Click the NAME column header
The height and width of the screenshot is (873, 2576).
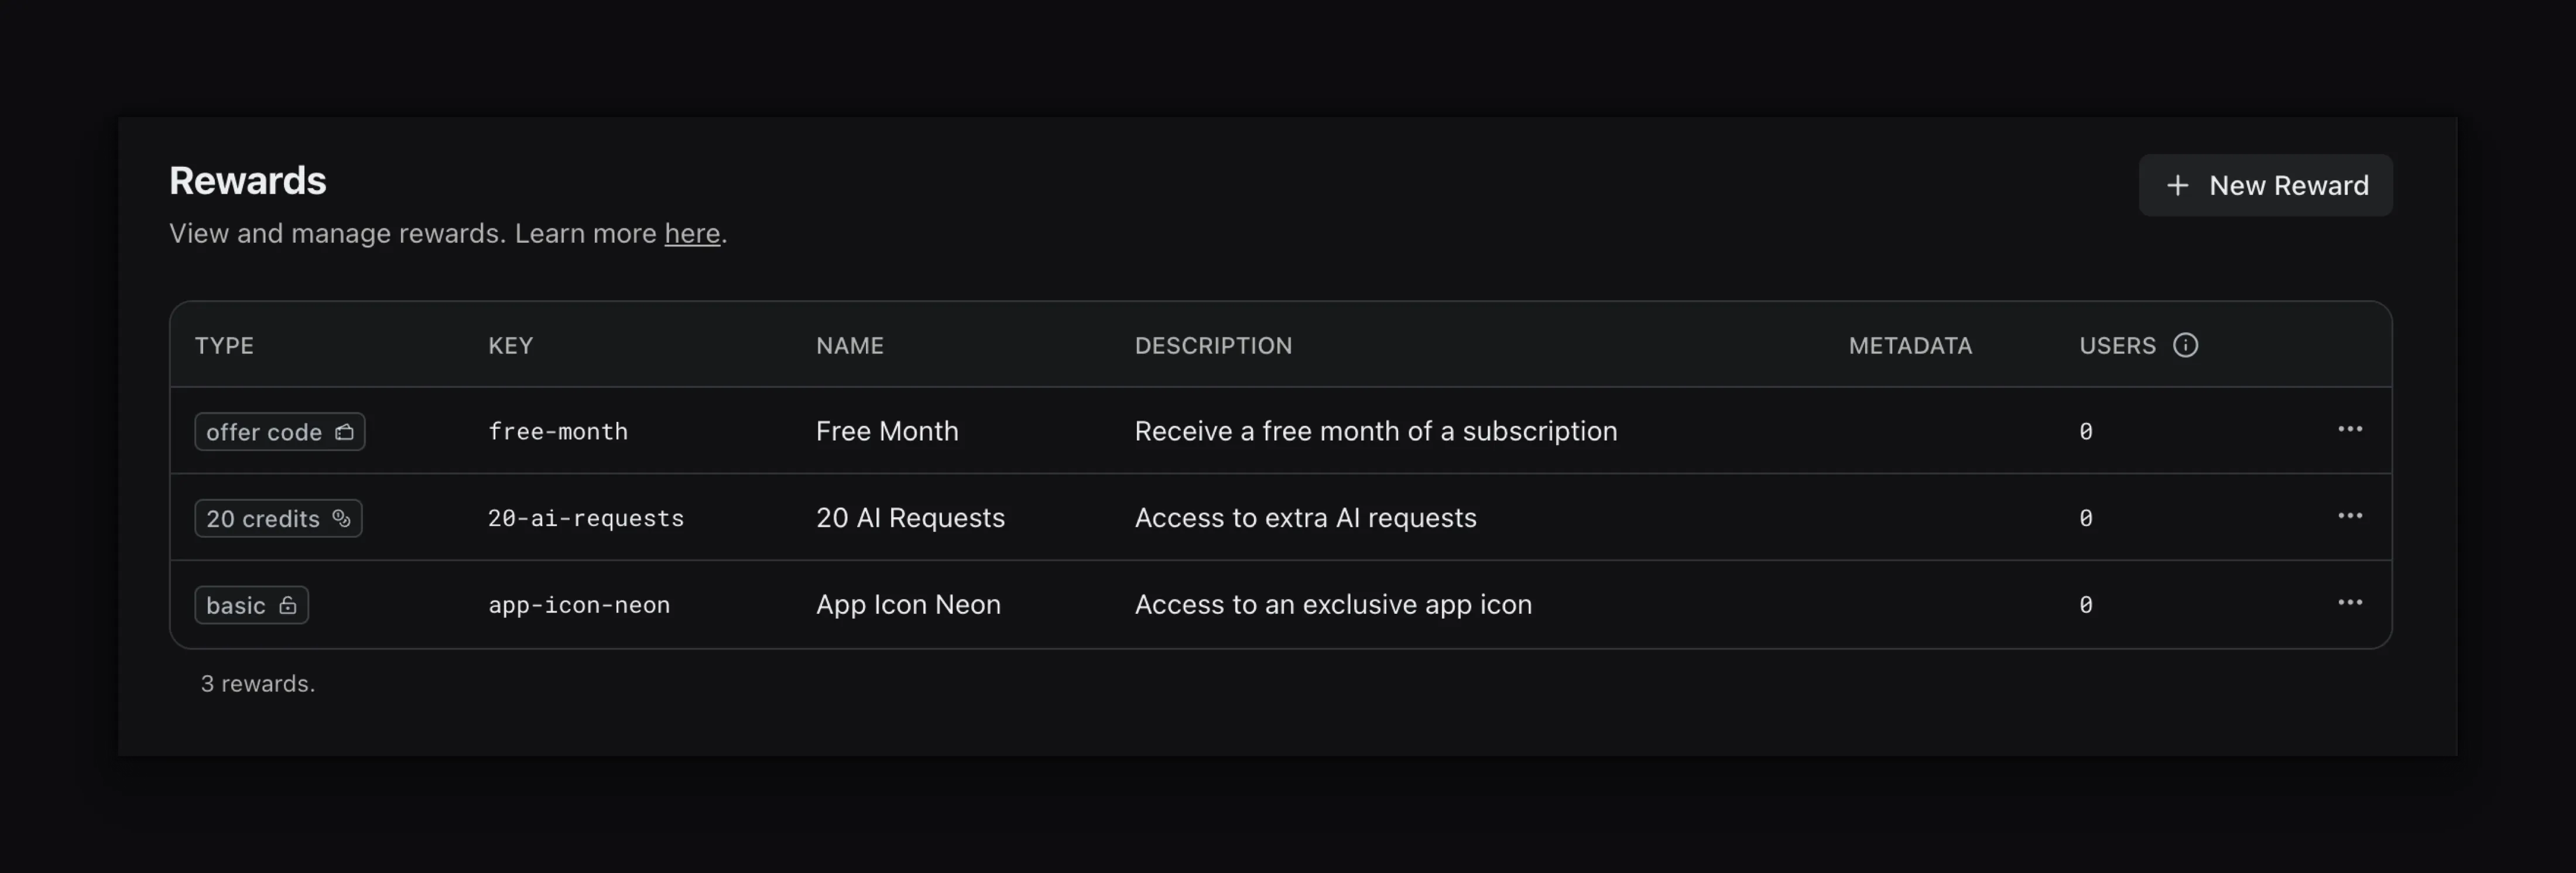(x=849, y=346)
